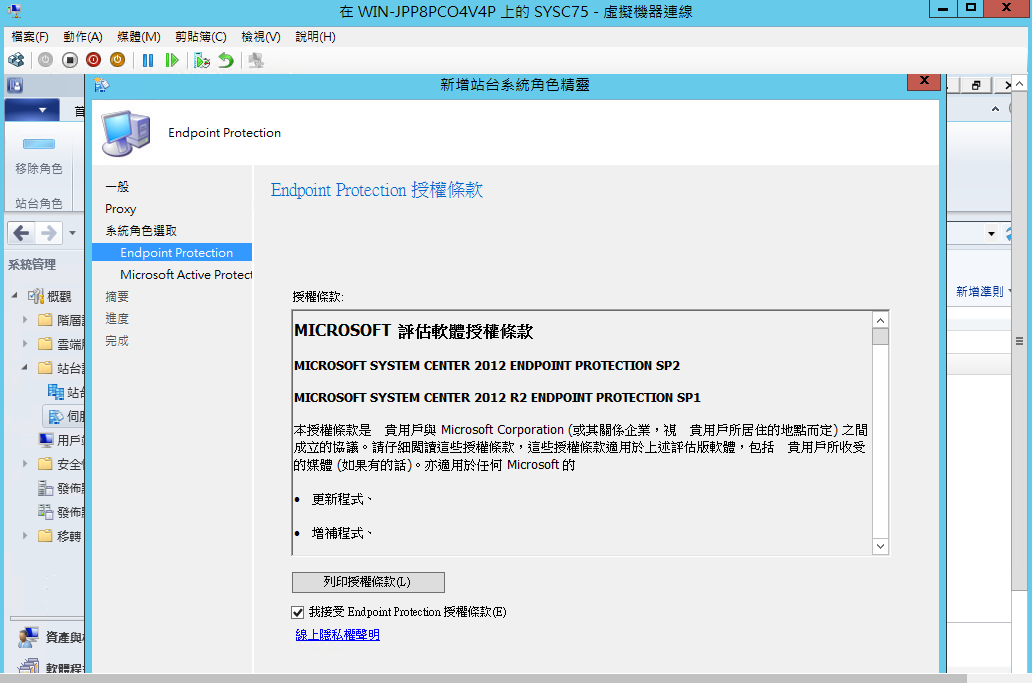Select the 安全 folder in tree
This screenshot has width=1032, height=683.
tap(45, 464)
